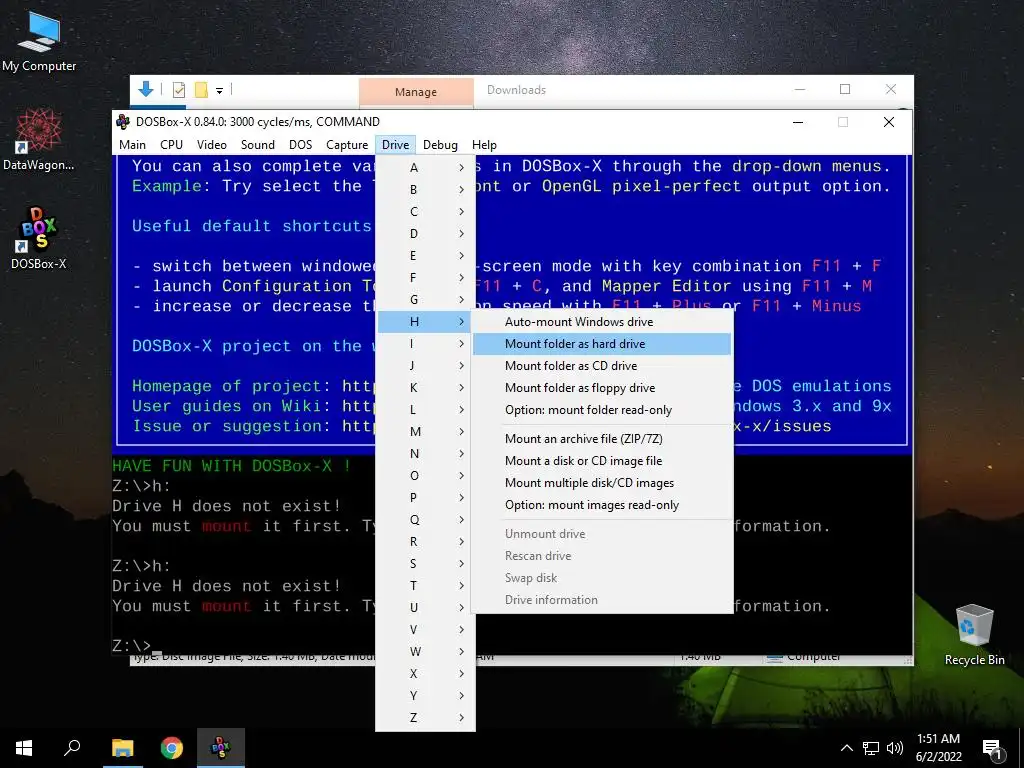The height and width of the screenshot is (768, 1024).
Task: Choose Mount folder as hard drive
Action: pyautogui.click(x=601, y=344)
